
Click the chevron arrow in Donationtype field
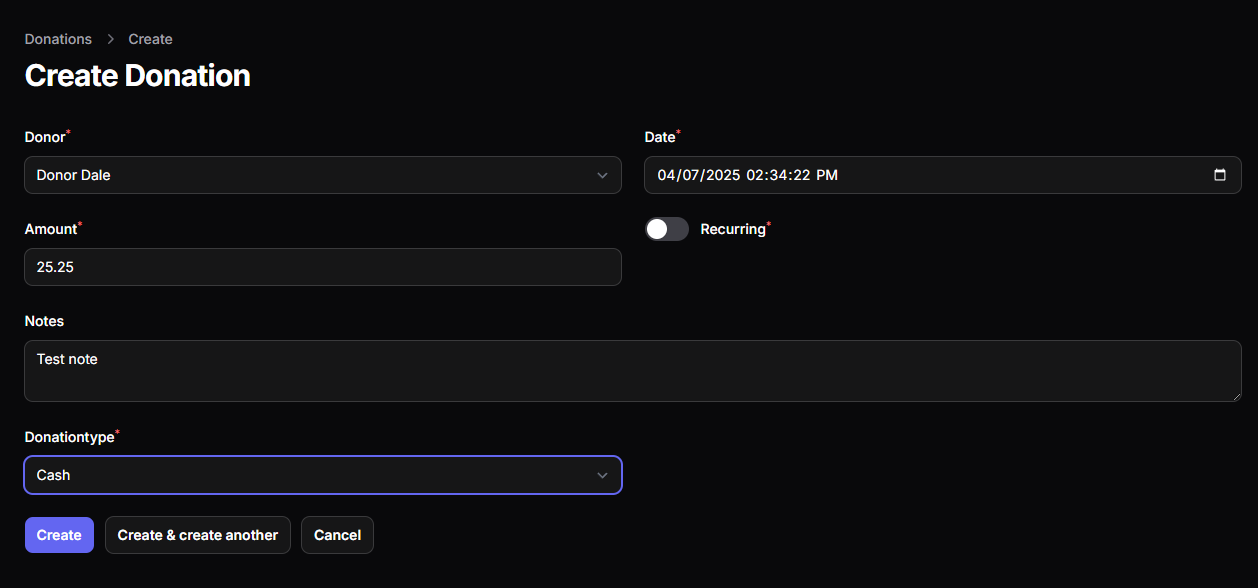602,475
